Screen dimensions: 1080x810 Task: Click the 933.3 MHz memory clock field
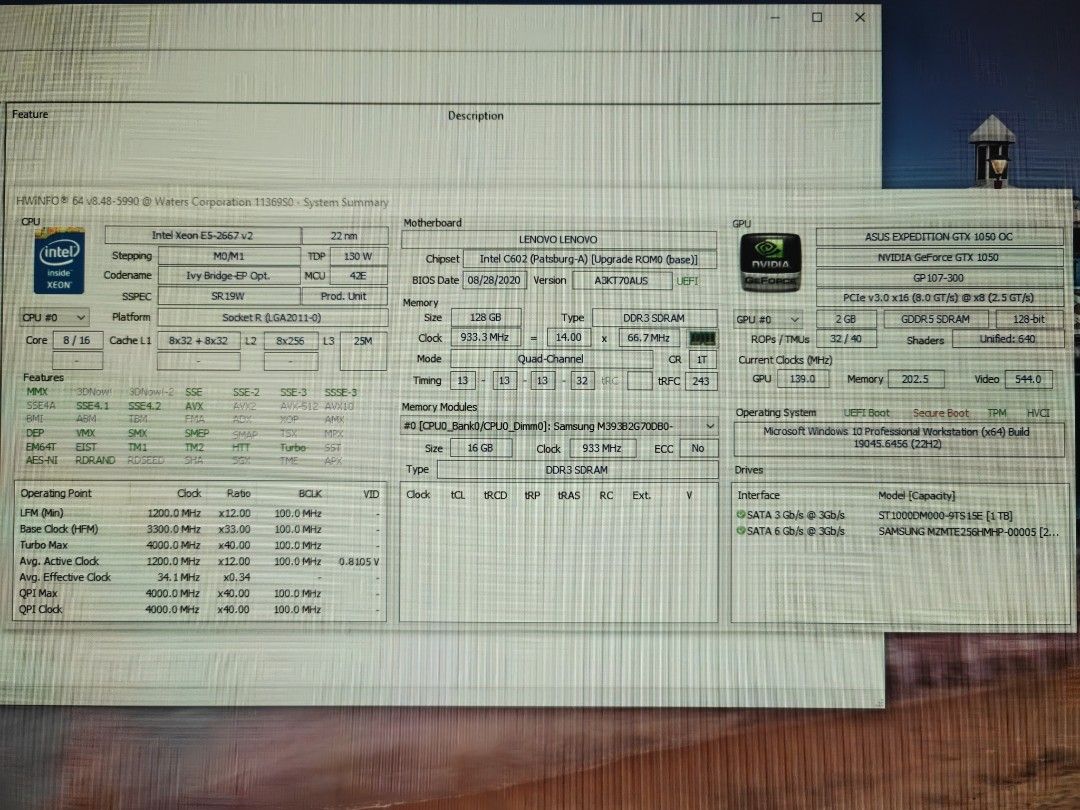click(485, 338)
